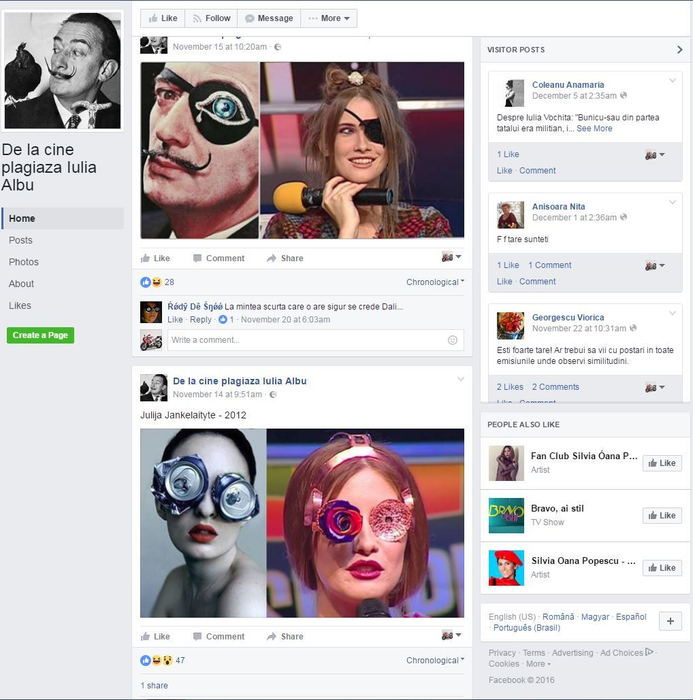The width and height of the screenshot is (693, 700).
Task: Open the crushed can glasses photo
Action: coord(203,523)
